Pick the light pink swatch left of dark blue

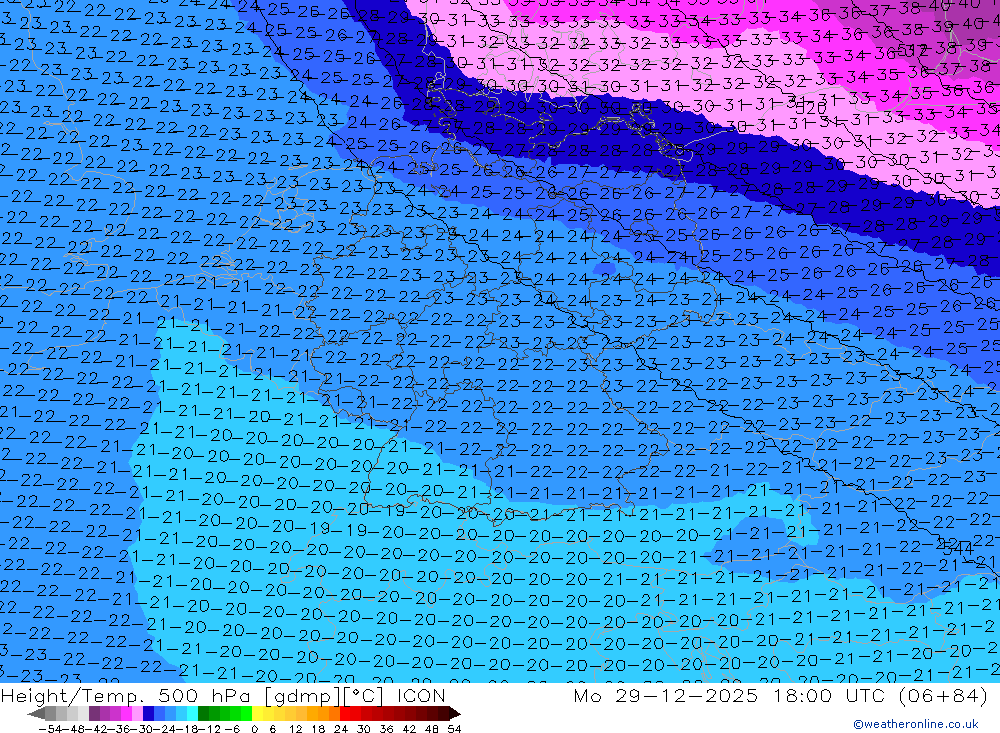tap(137, 713)
